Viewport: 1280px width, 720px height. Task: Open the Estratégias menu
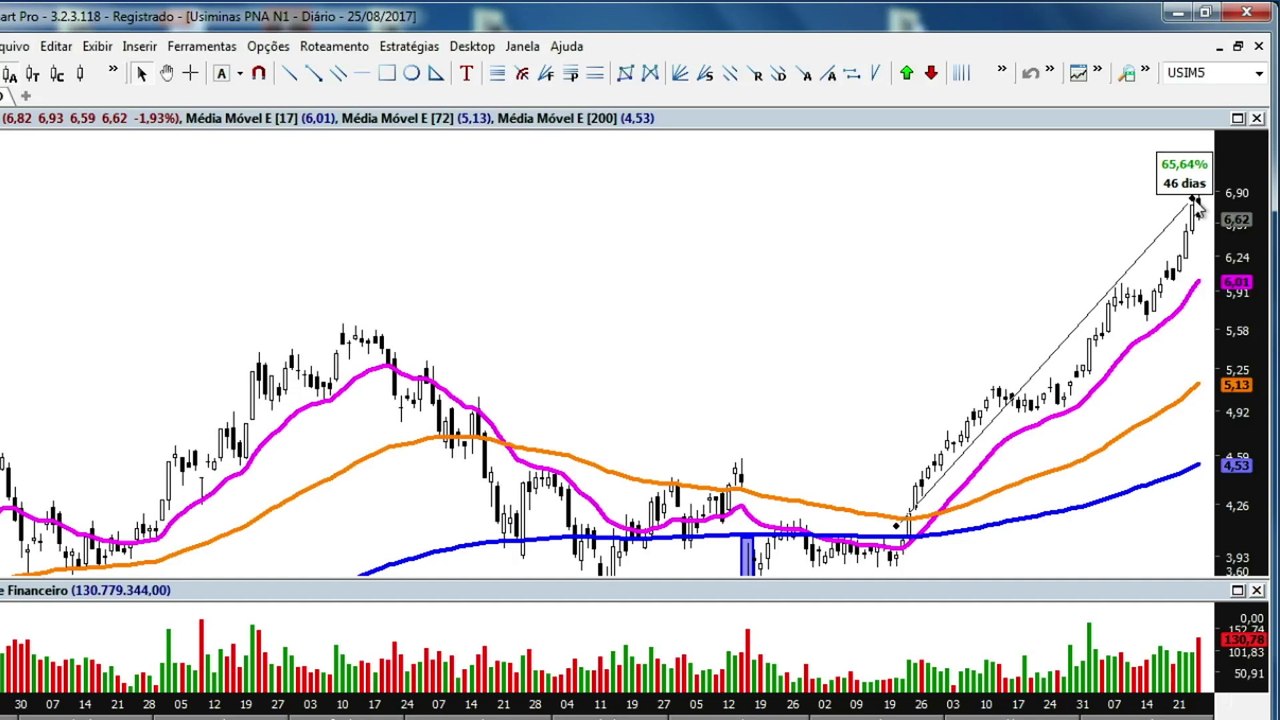coord(409,46)
